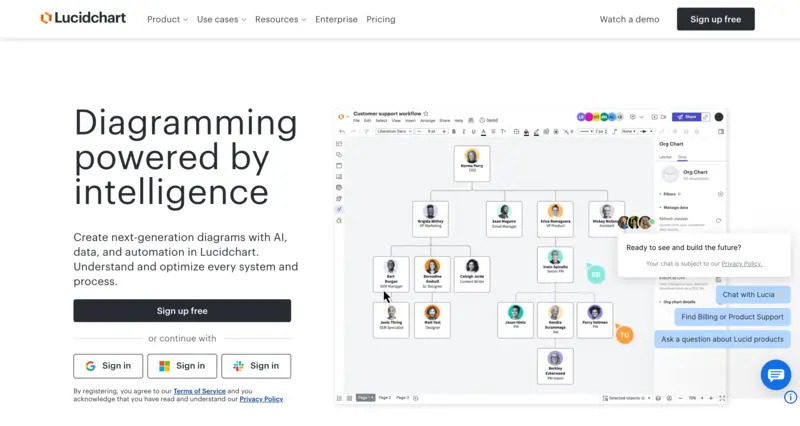The height and width of the screenshot is (426, 800).
Task: Click the blue chat bubble icon
Action: click(x=776, y=375)
